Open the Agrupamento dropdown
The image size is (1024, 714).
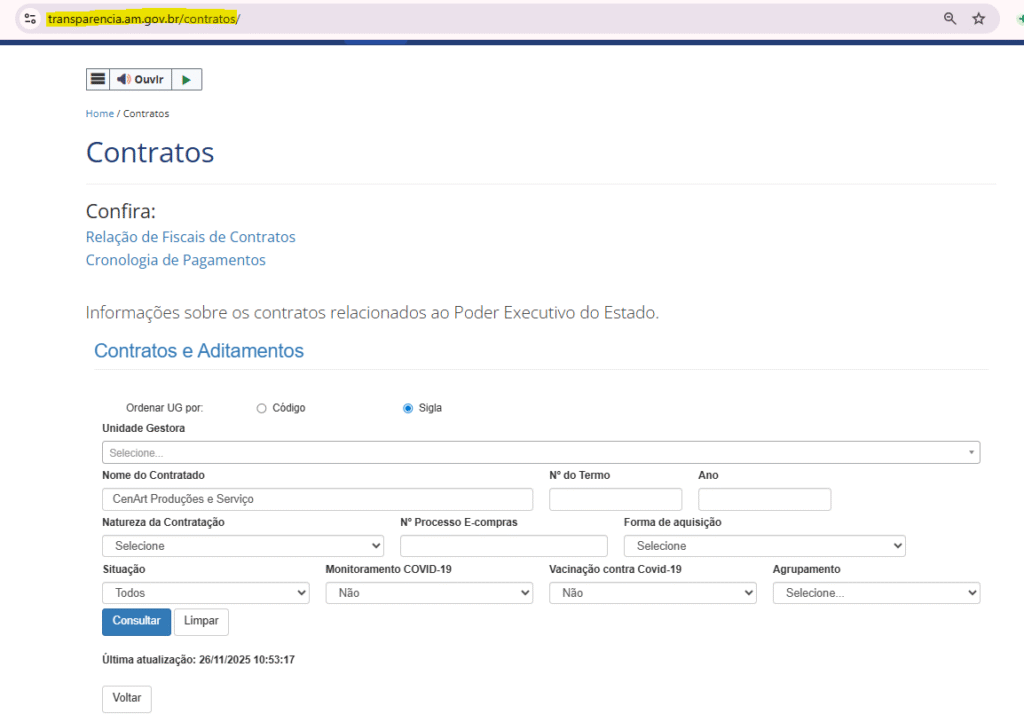coord(876,593)
